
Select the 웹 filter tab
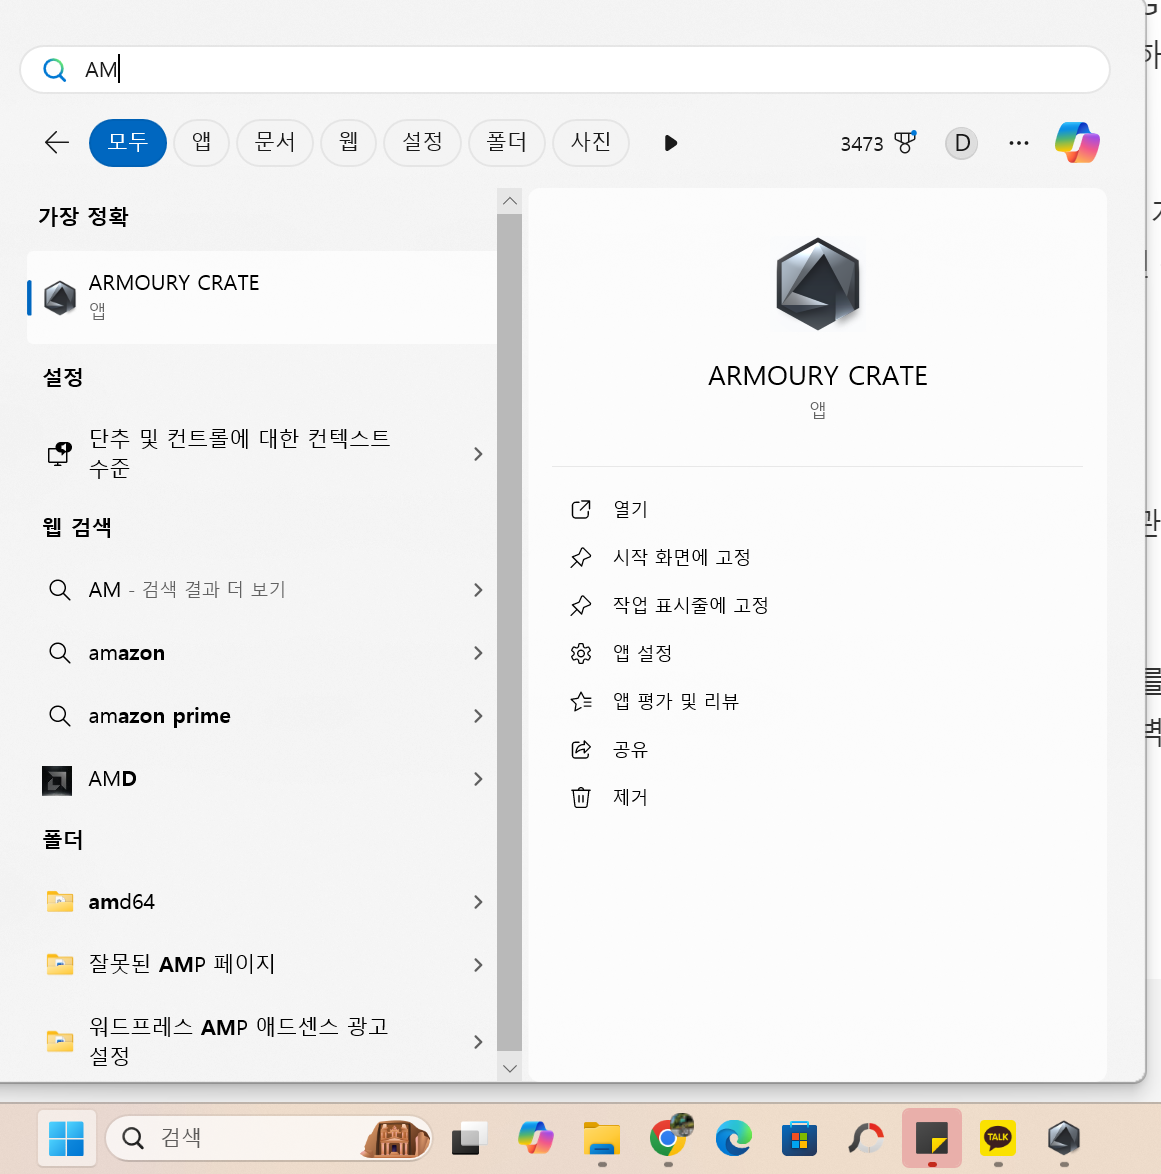point(348,142)
